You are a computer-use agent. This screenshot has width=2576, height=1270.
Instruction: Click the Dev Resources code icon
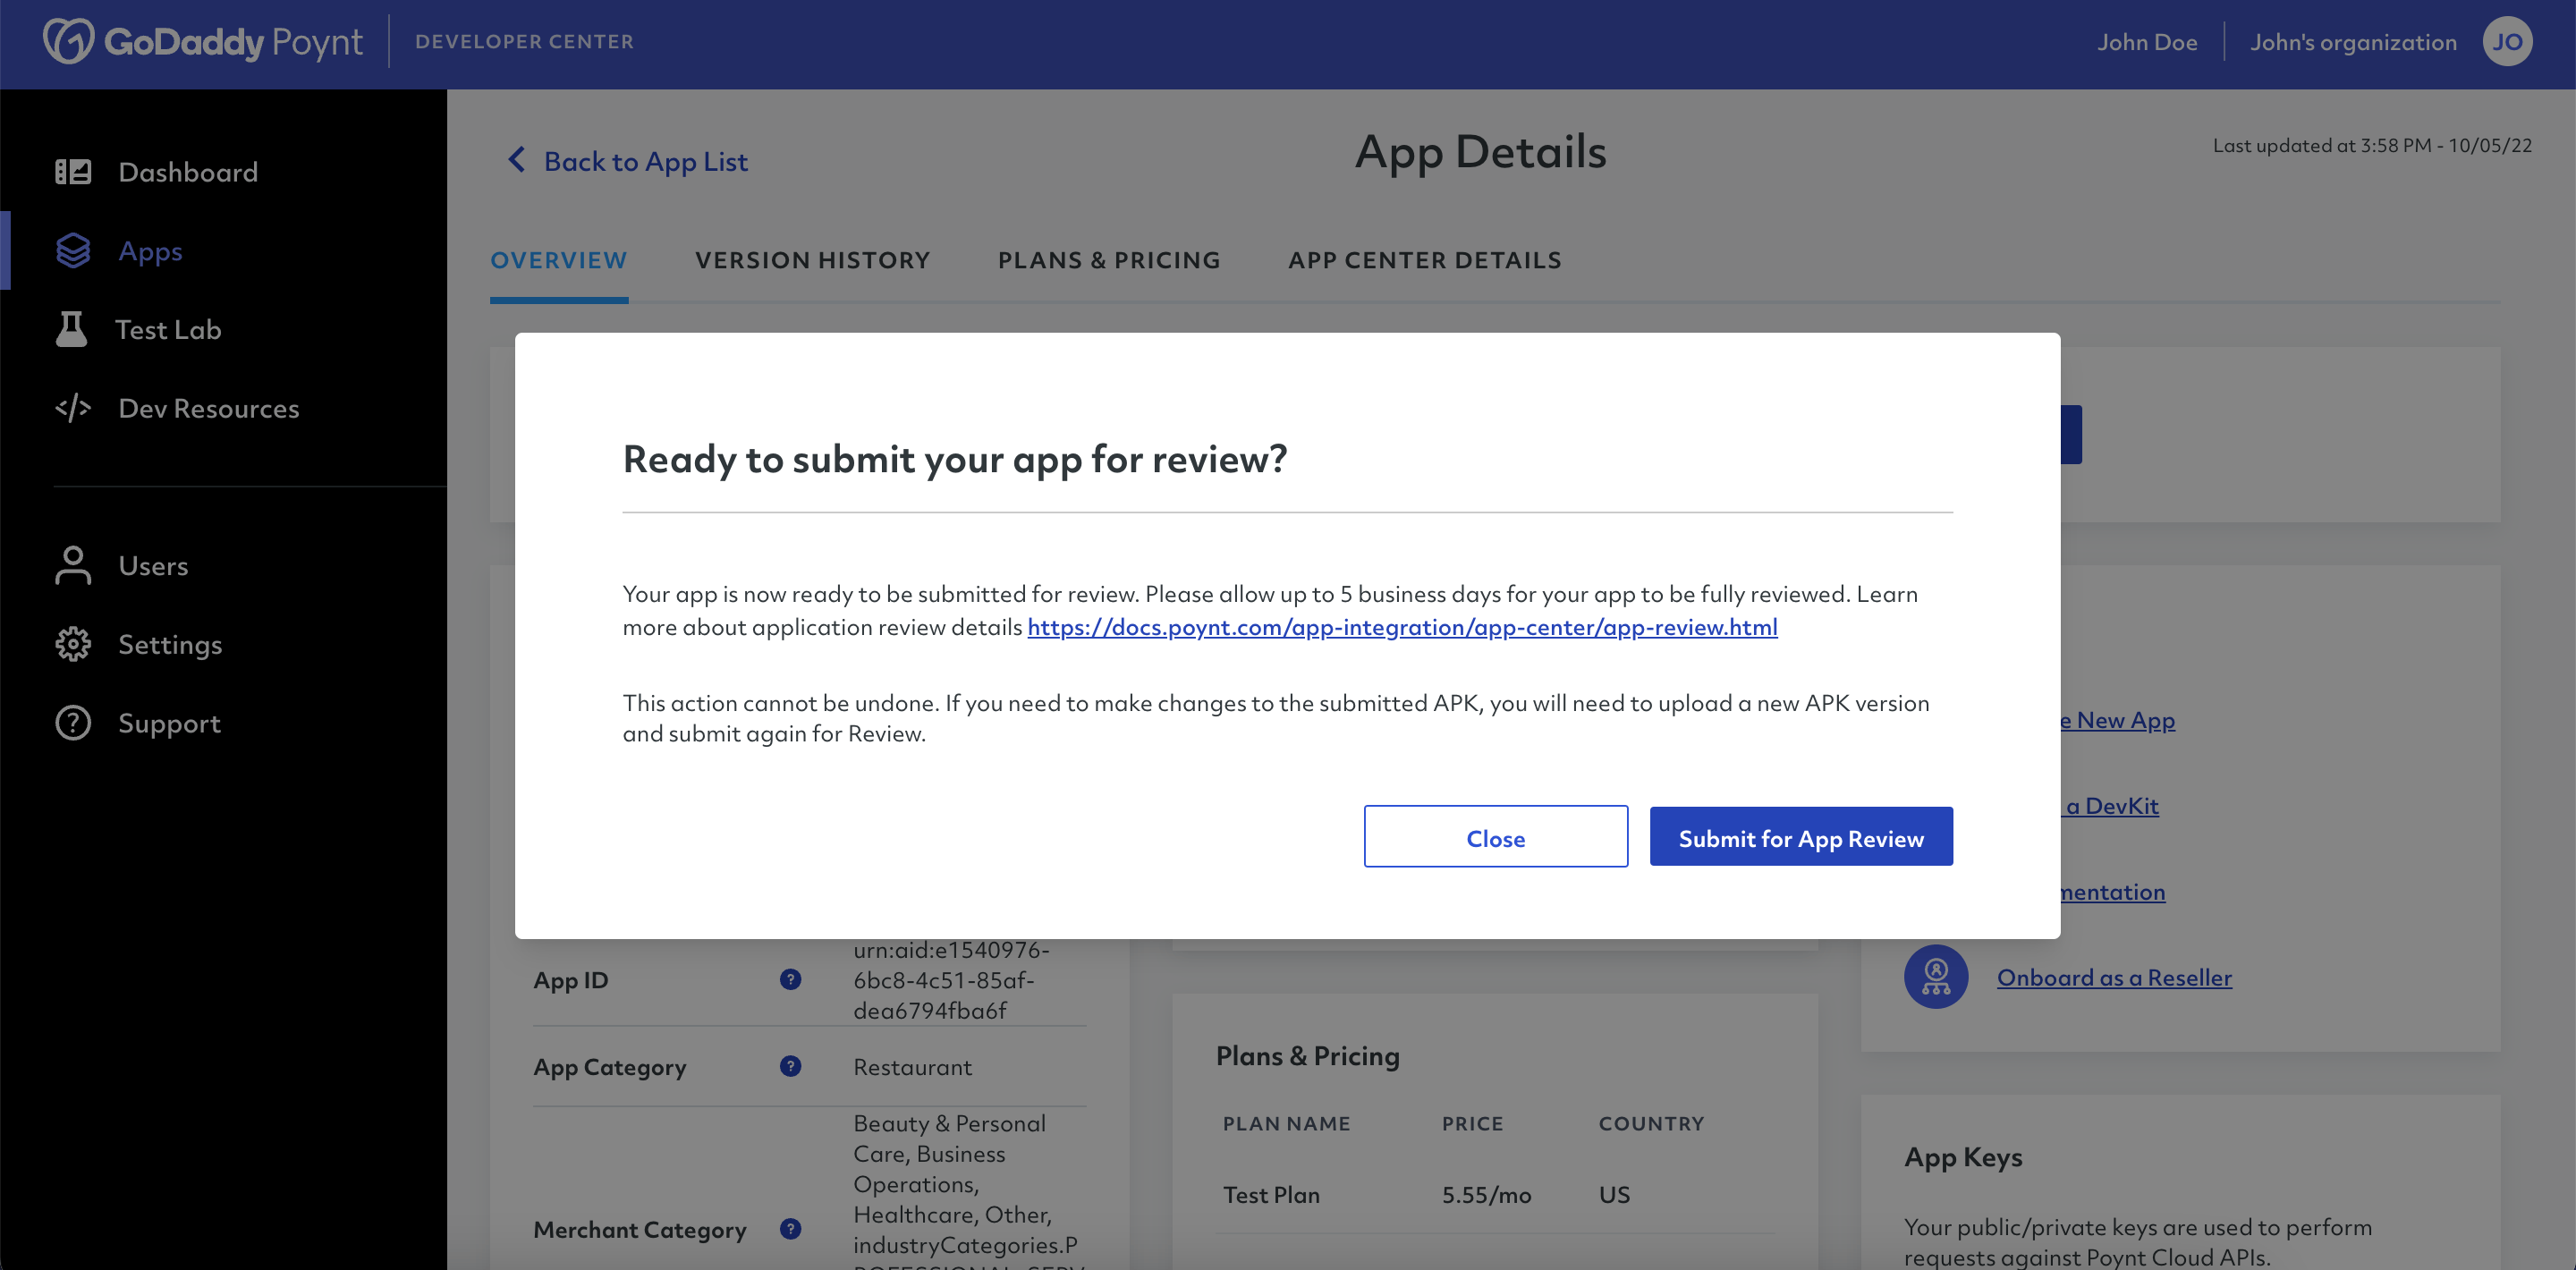(x=74, y=408)
